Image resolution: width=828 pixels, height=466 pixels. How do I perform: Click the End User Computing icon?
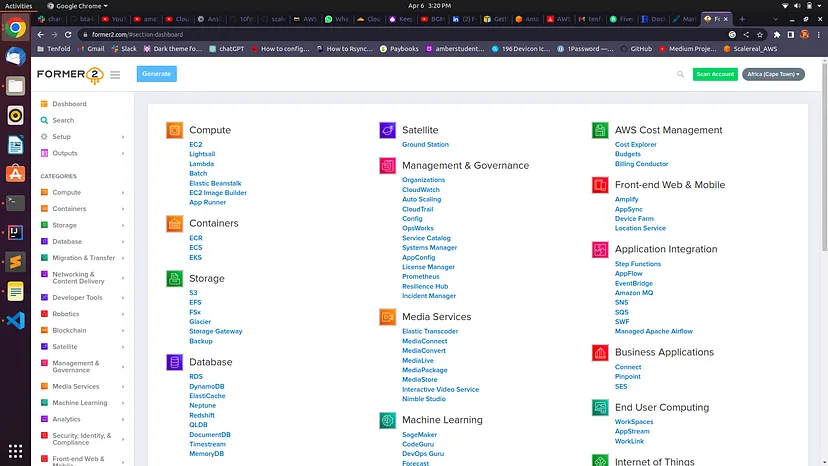pos(600,407)
